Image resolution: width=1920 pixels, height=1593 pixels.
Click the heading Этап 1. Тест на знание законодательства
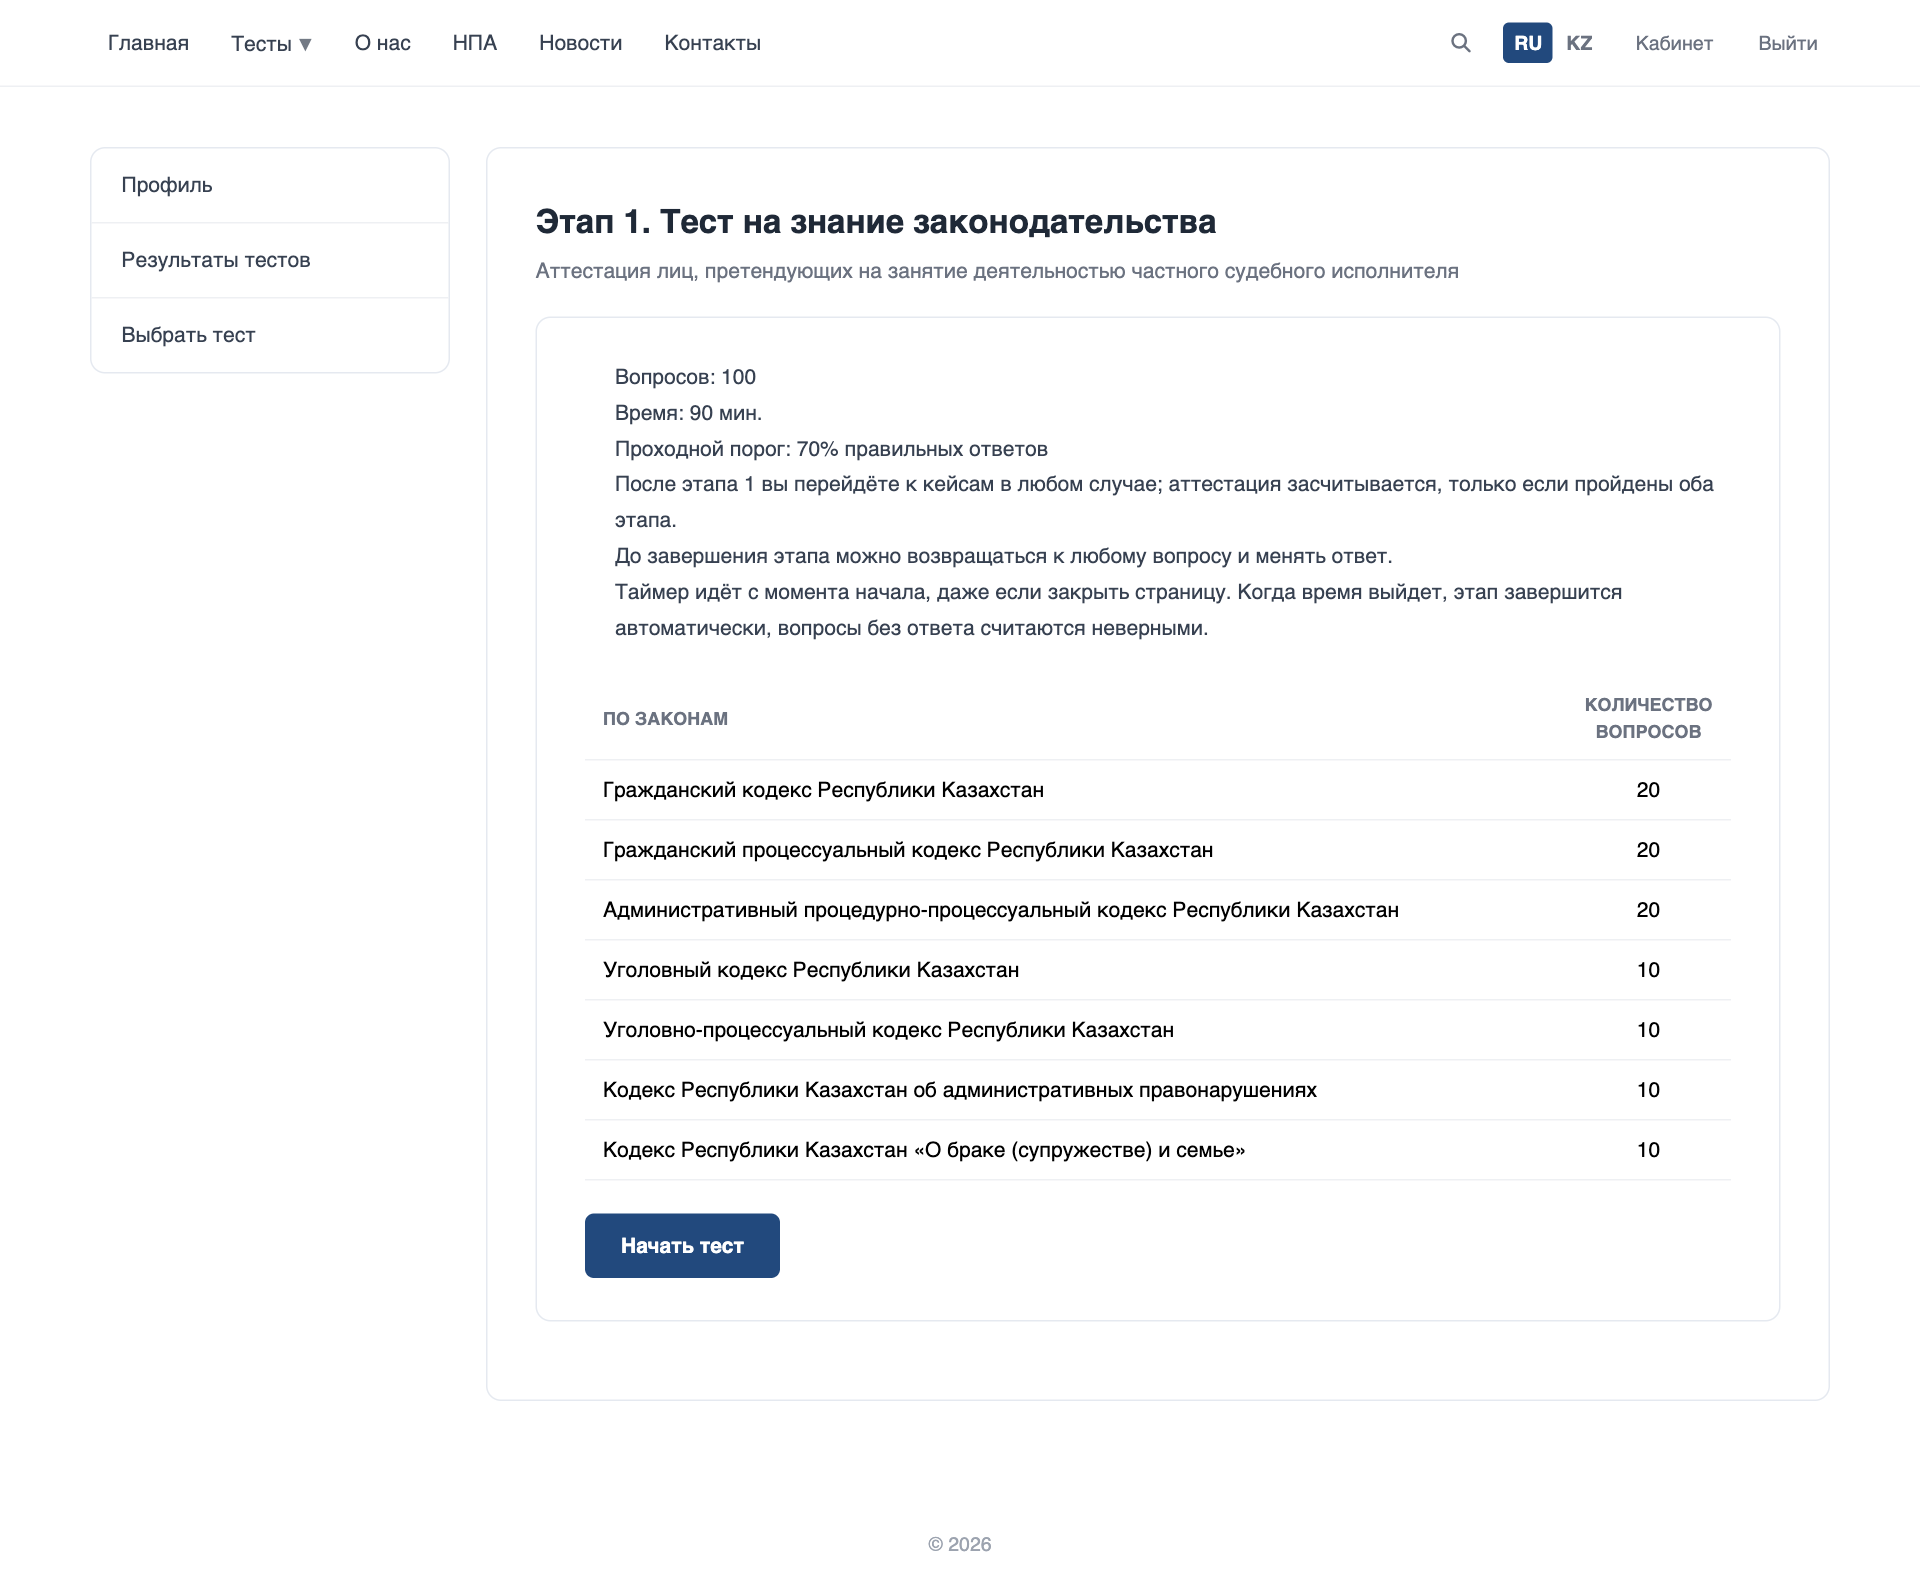(876, 222)
